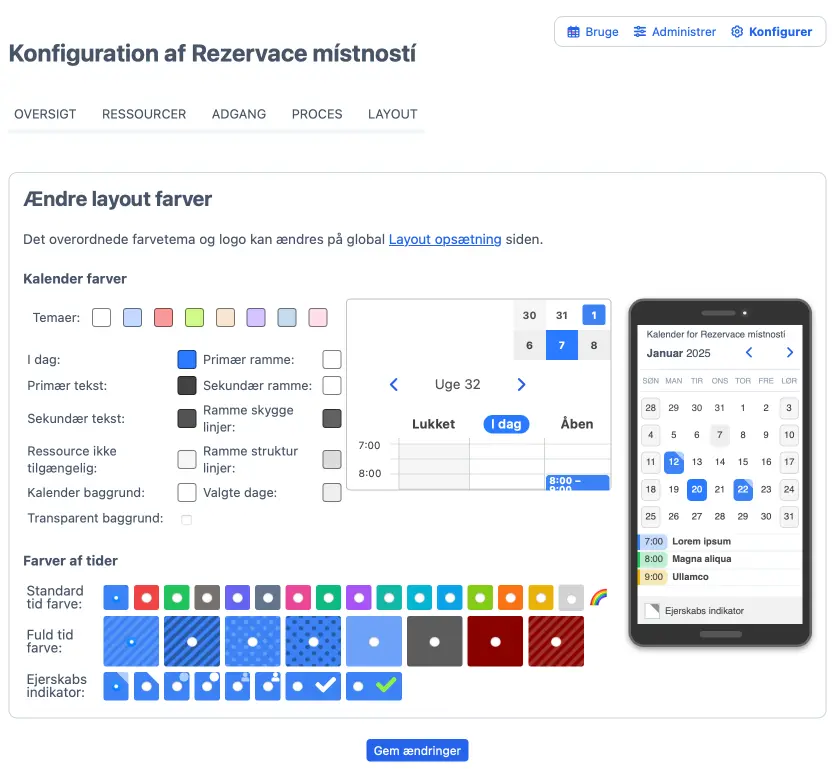Select the light person ownership indicator

click(237, 686)
